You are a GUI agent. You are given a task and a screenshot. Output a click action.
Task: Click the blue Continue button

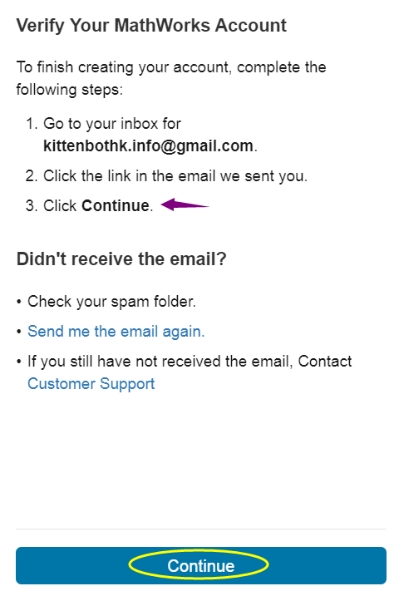pyautogui.click(x=201, y=565)
